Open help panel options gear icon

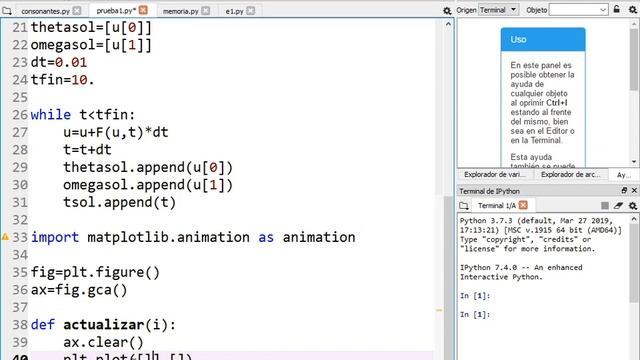point(632,9)
